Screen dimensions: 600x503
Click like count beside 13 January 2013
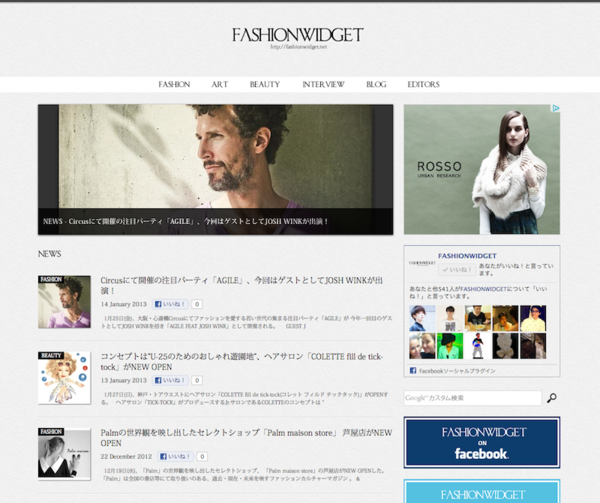[197, 380]
